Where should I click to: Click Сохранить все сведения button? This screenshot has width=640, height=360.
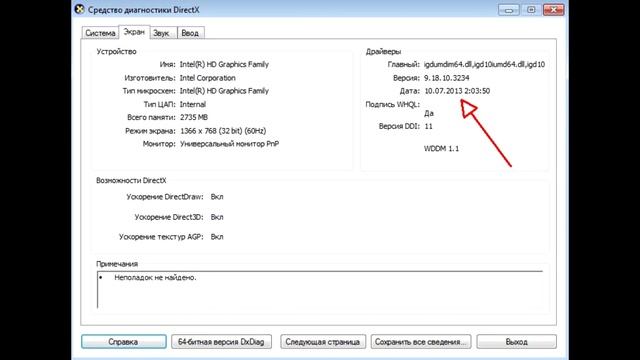pos(421,342)
